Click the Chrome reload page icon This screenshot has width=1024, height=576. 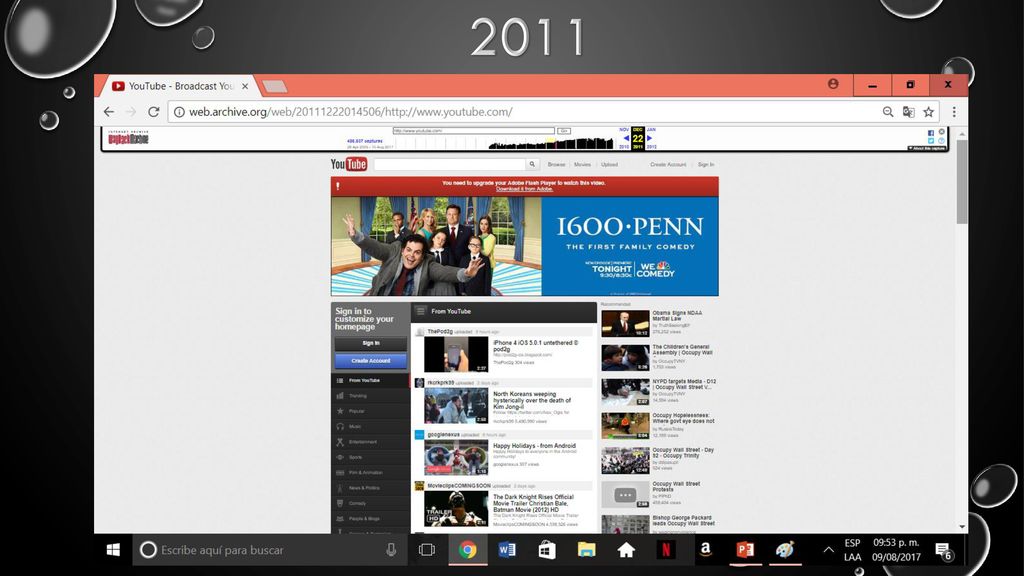pos(153,112)
